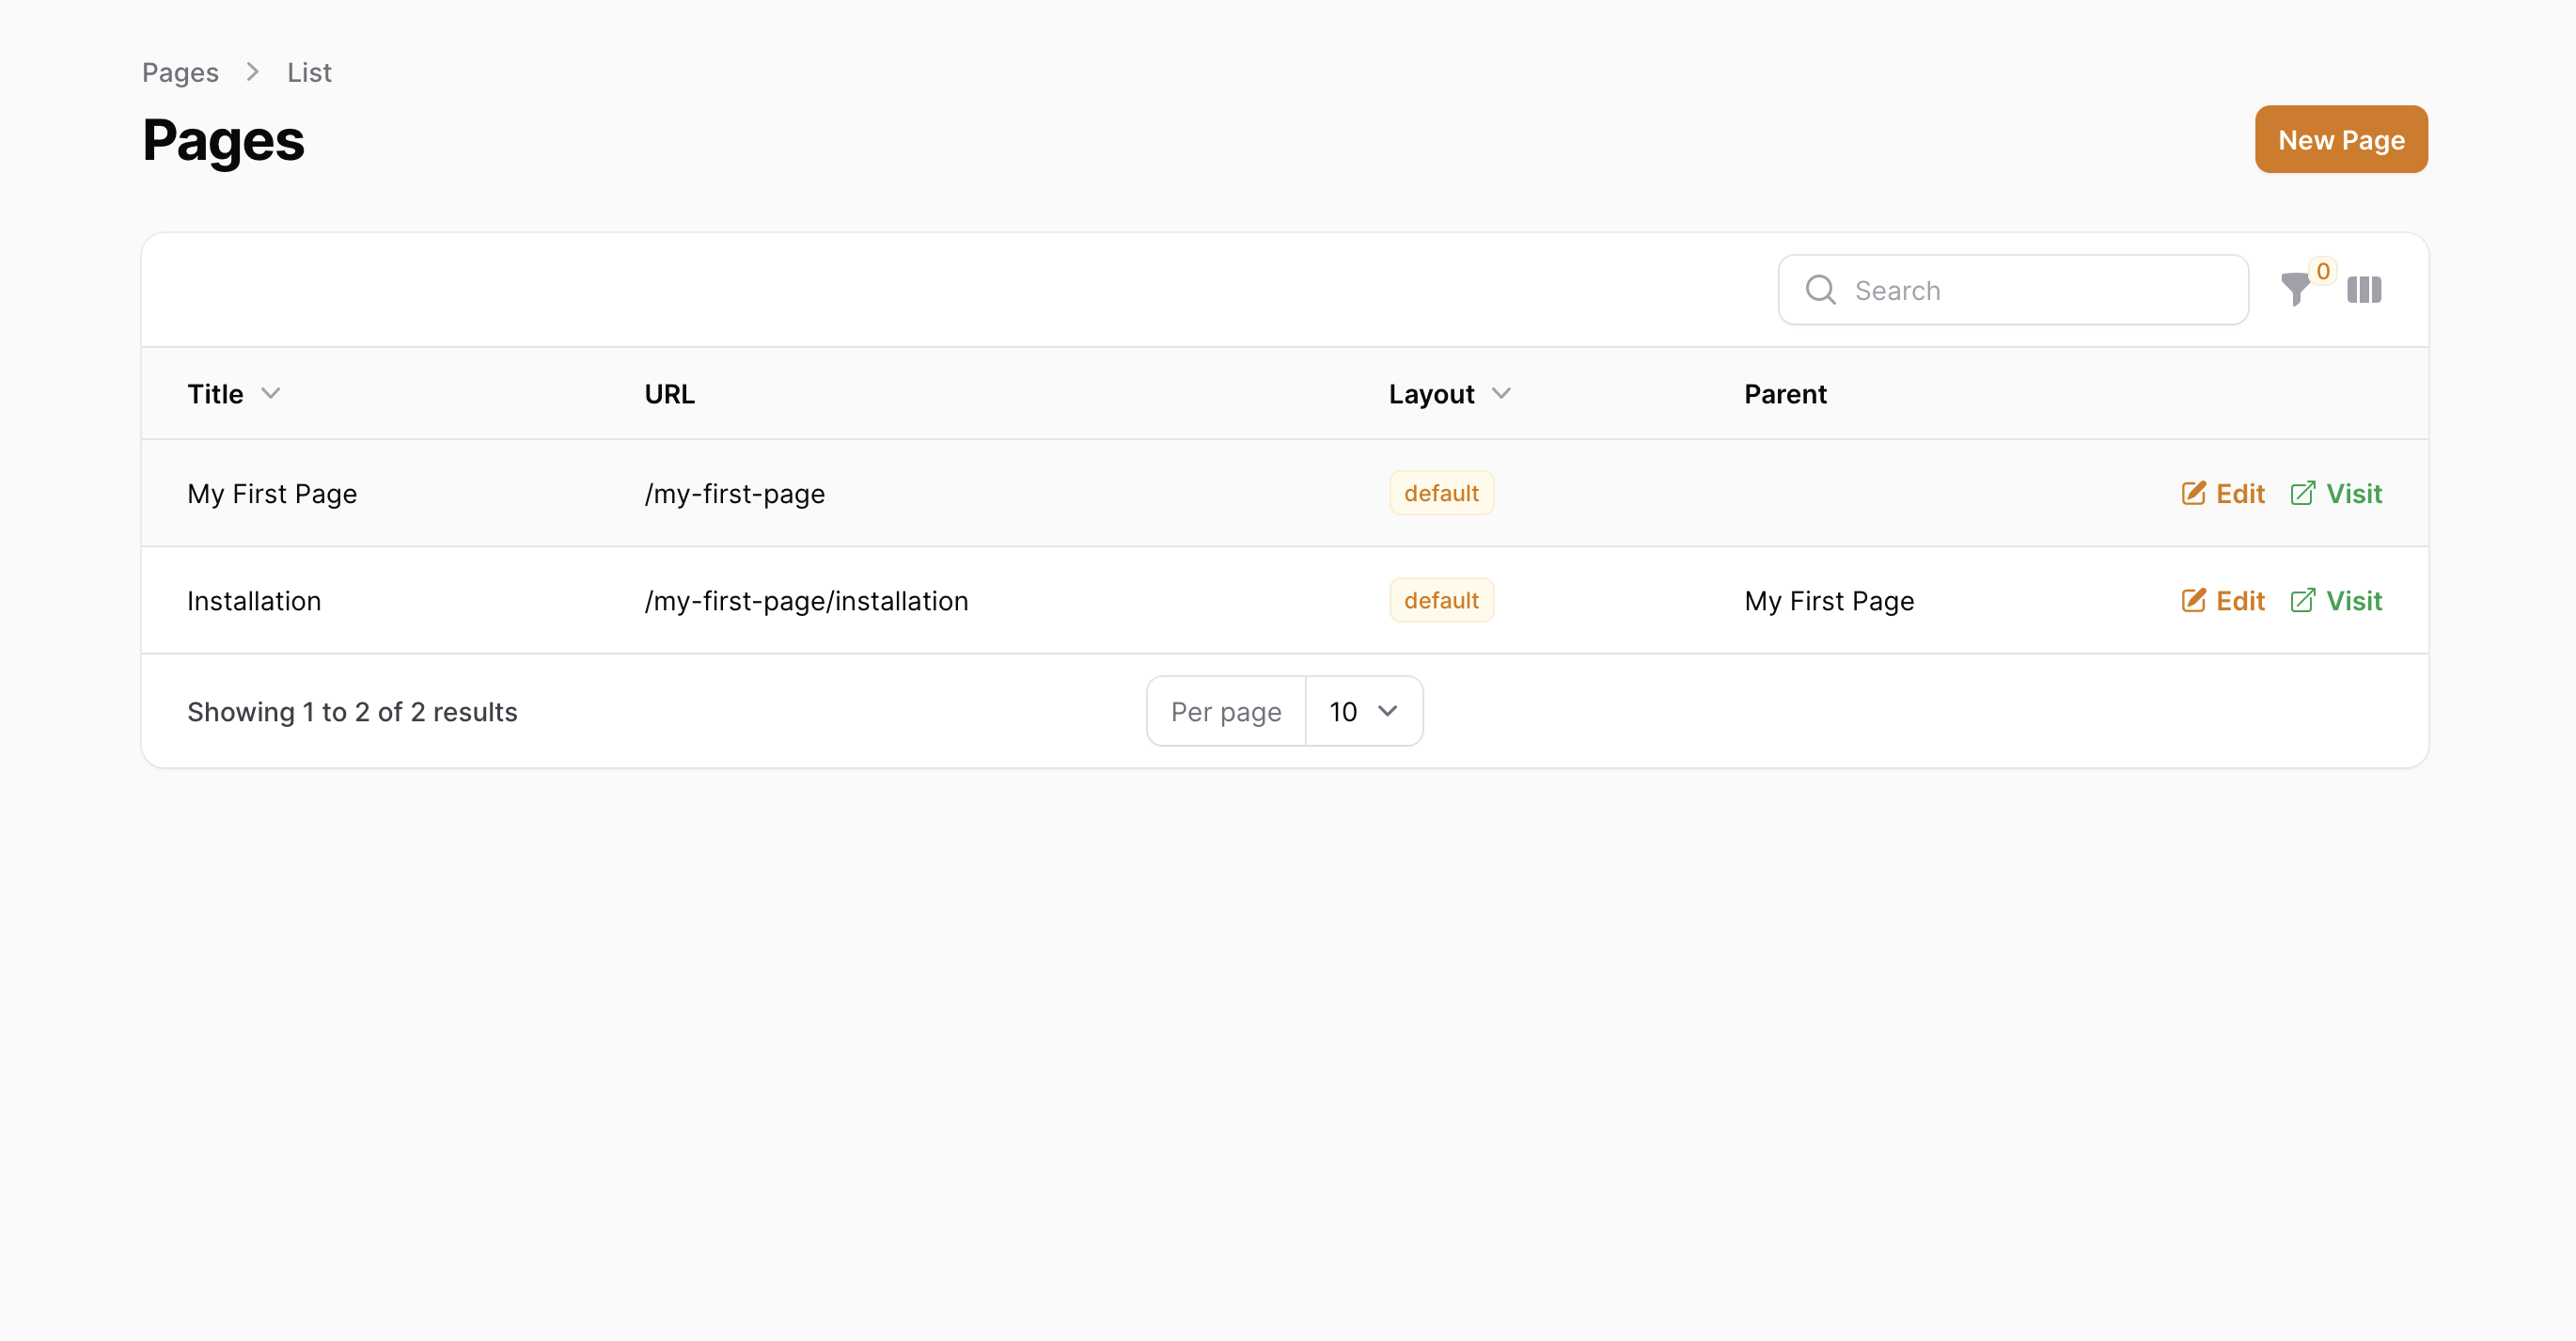This screenshot has height=1341, width=2576.
Task: Open the Per page dropdown showing 10
Action: [1363, 711]
